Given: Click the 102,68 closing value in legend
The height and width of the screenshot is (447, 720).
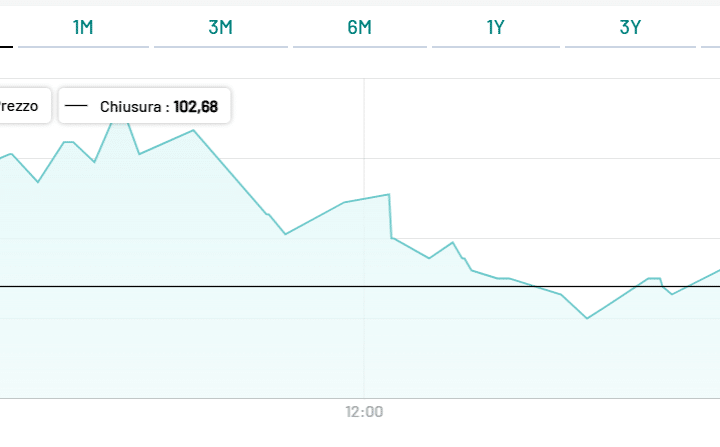Looking at the screenshot, I should pyautogui.click(x=196, y=106).
